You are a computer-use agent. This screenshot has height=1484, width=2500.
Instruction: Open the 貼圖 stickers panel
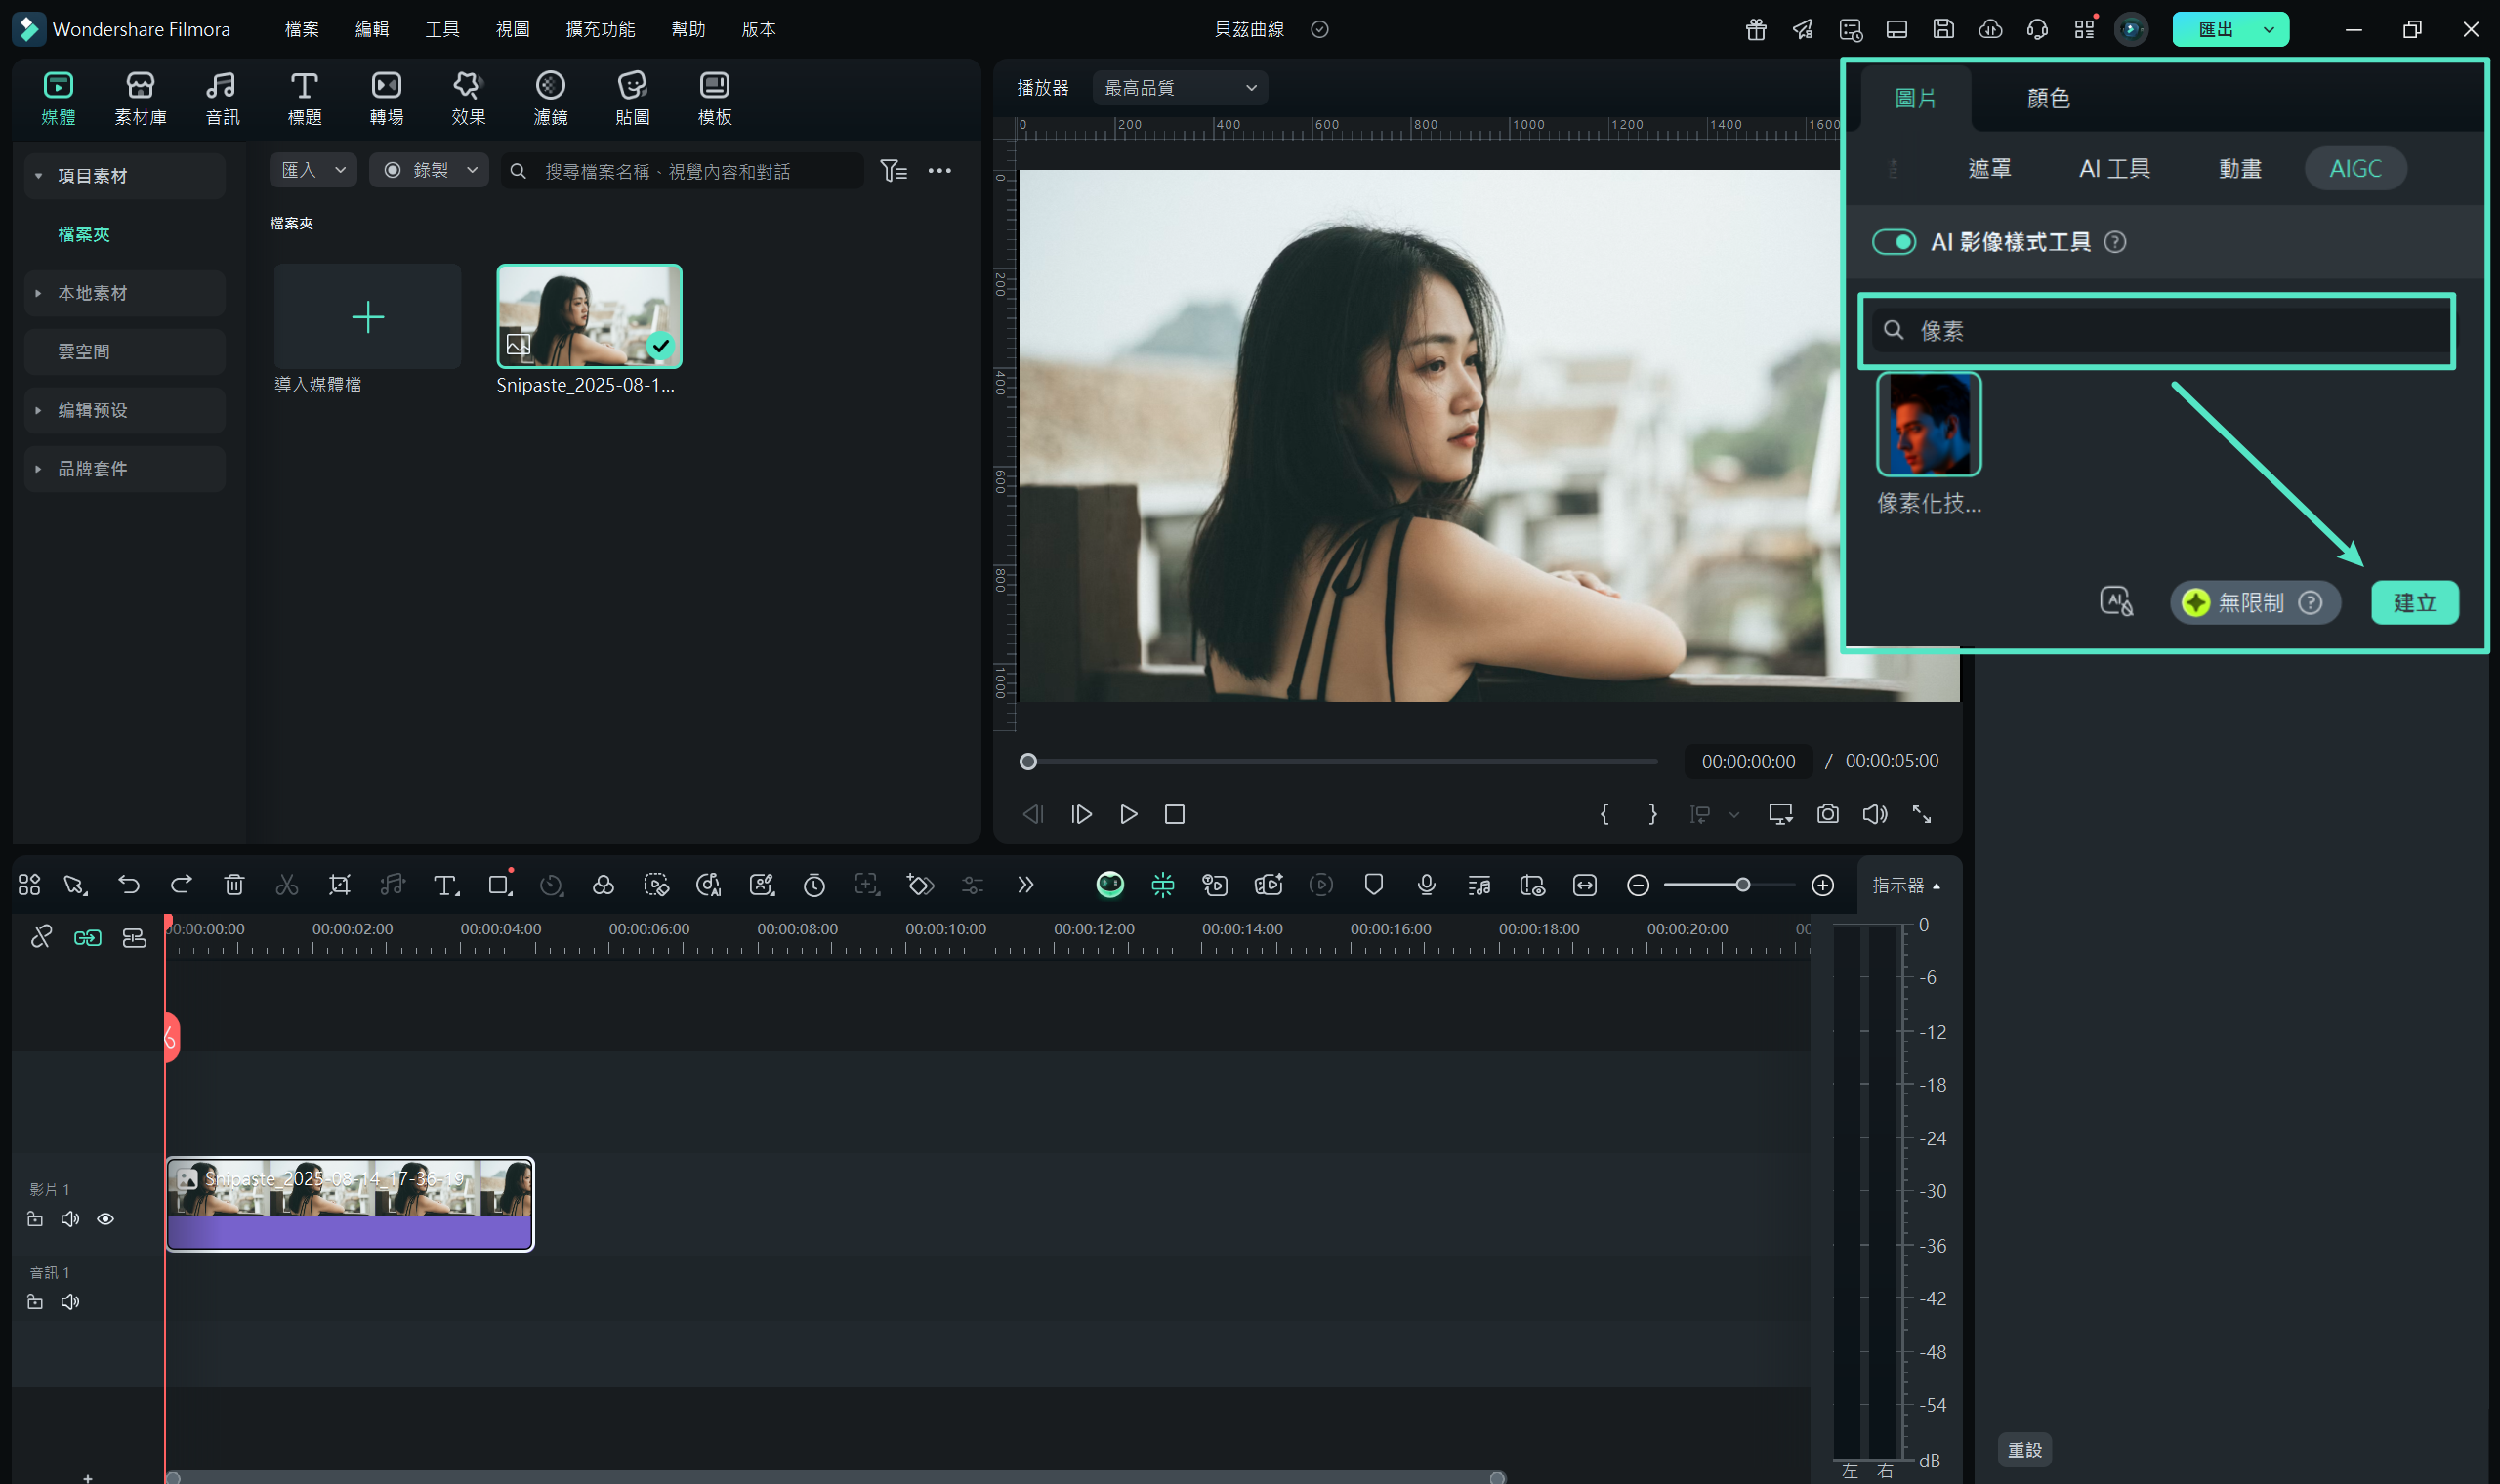(632, 98)
